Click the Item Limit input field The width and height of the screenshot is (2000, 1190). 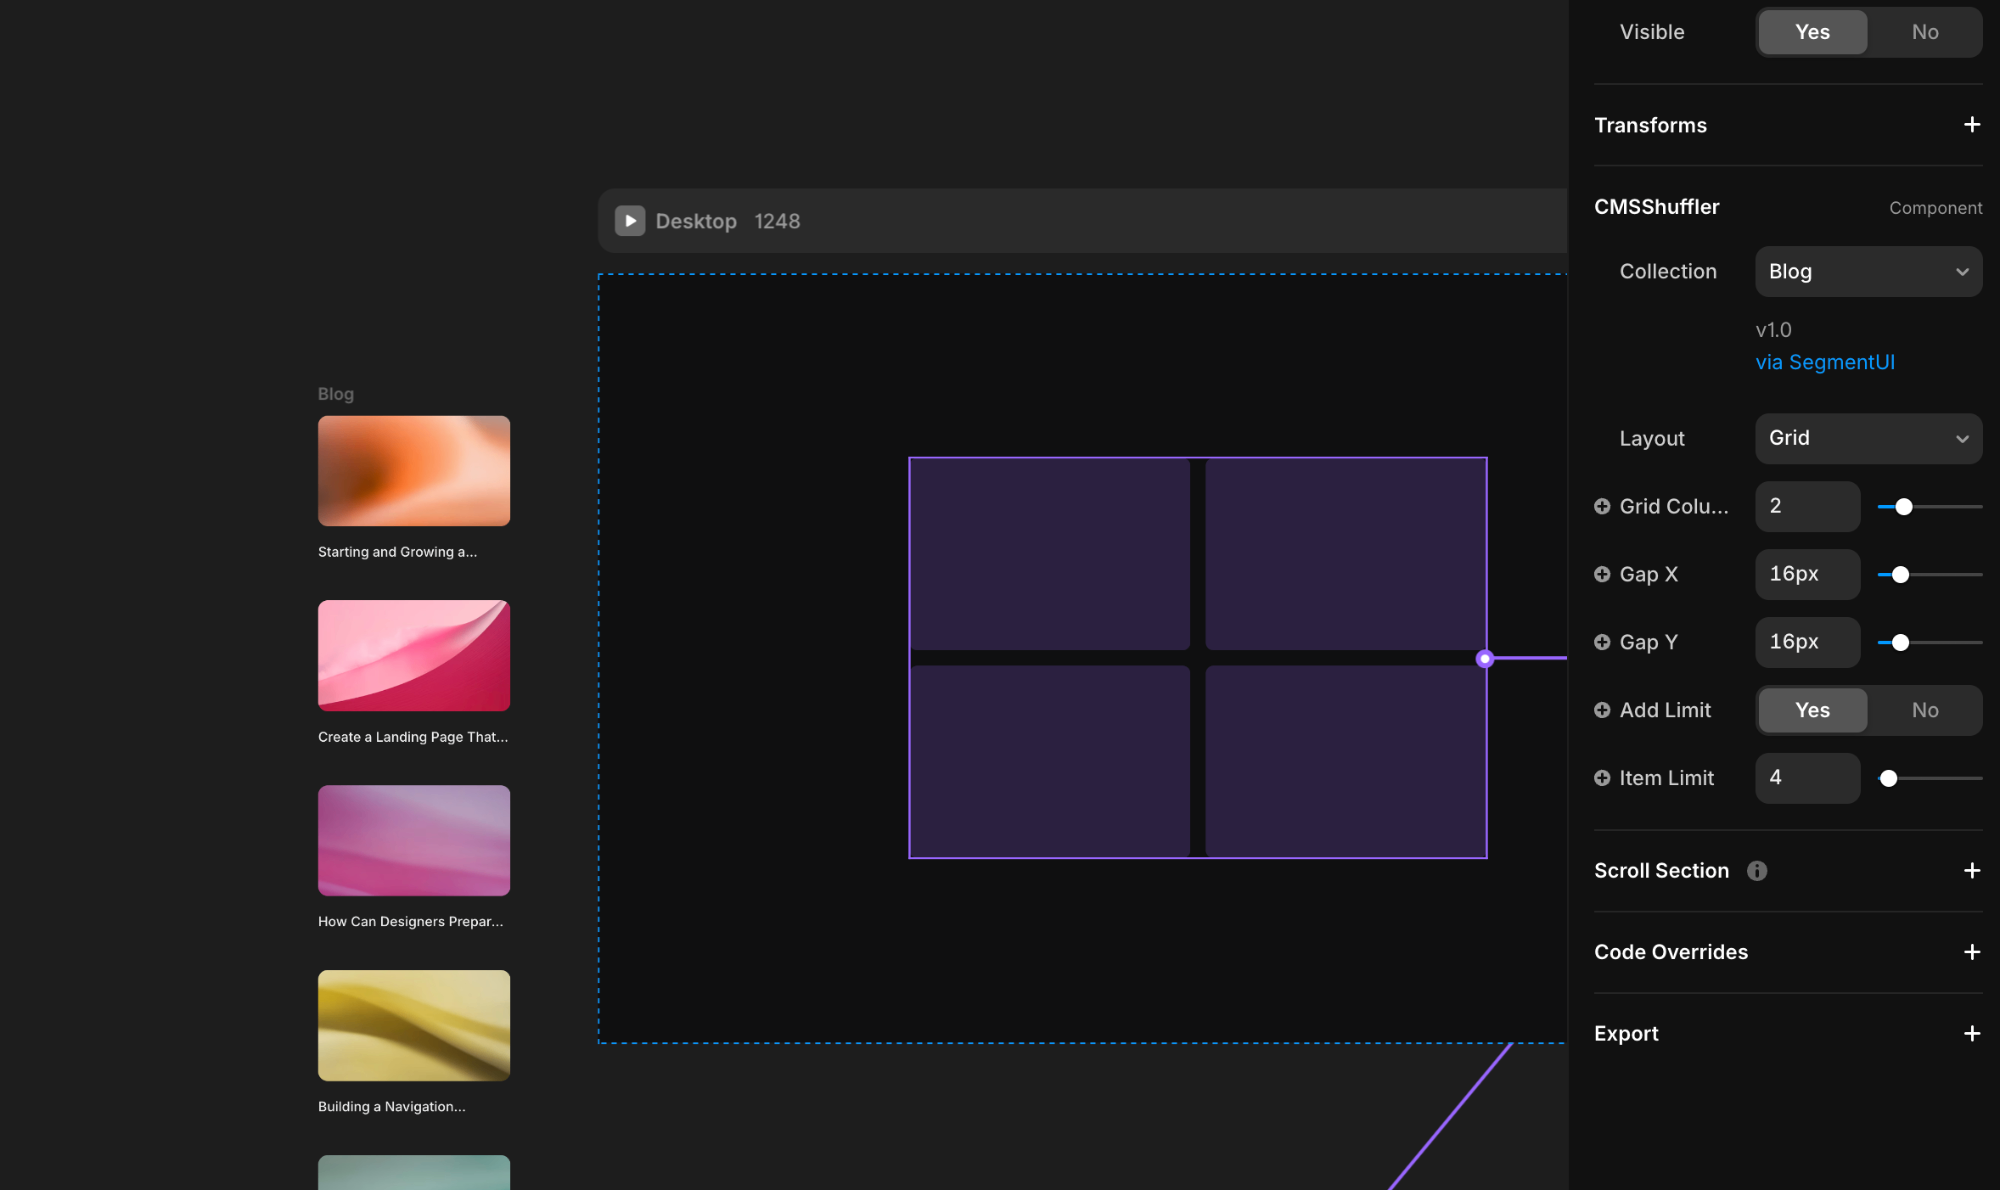click(1806, 778)
